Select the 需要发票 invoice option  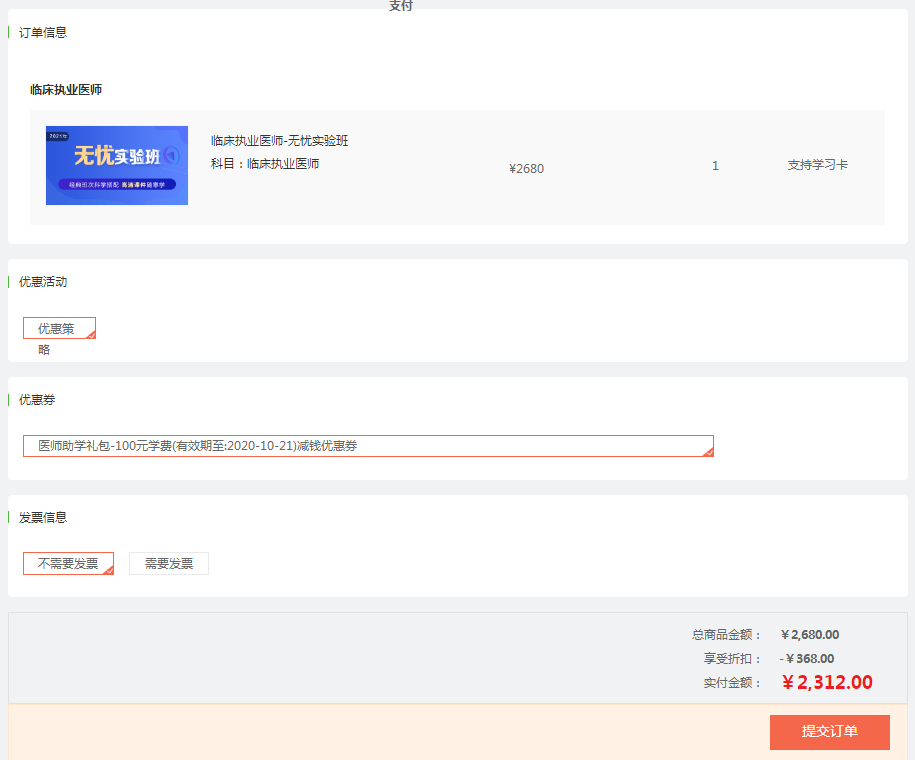pyautogui.click(x=169, y=564)
